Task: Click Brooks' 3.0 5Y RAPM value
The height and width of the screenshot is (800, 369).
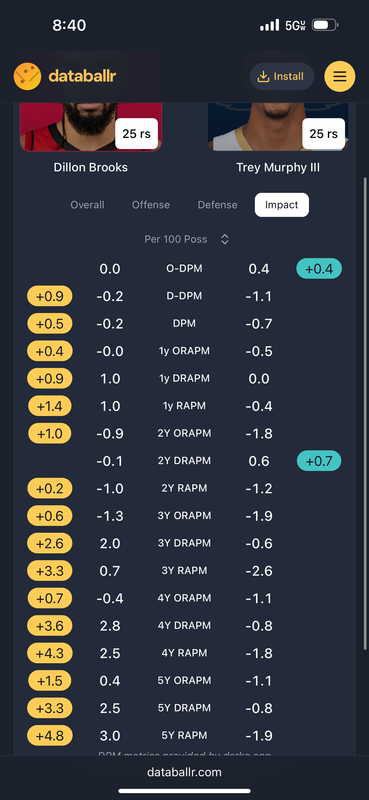Action: (x=110, y=736)
